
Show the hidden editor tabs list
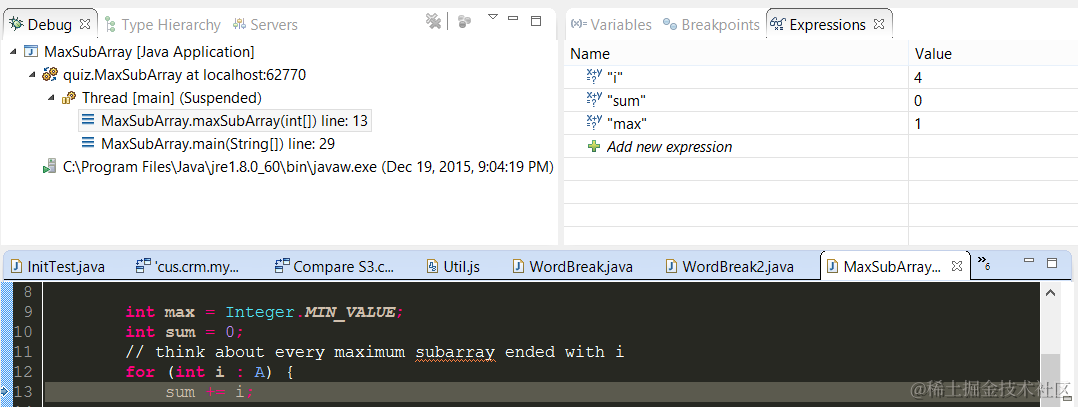pos(982,261)
